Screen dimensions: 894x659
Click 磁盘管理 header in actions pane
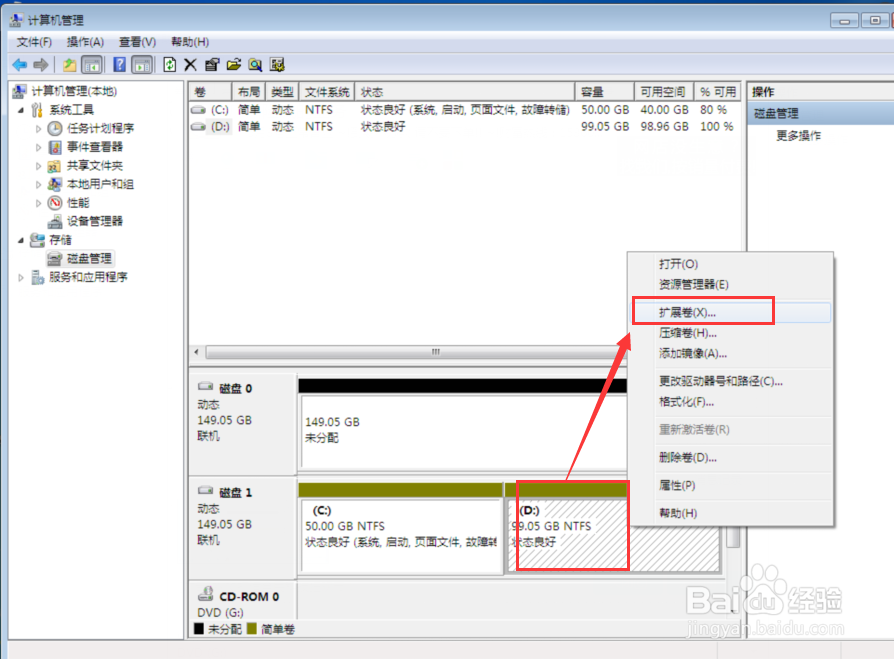pos(821,113)
